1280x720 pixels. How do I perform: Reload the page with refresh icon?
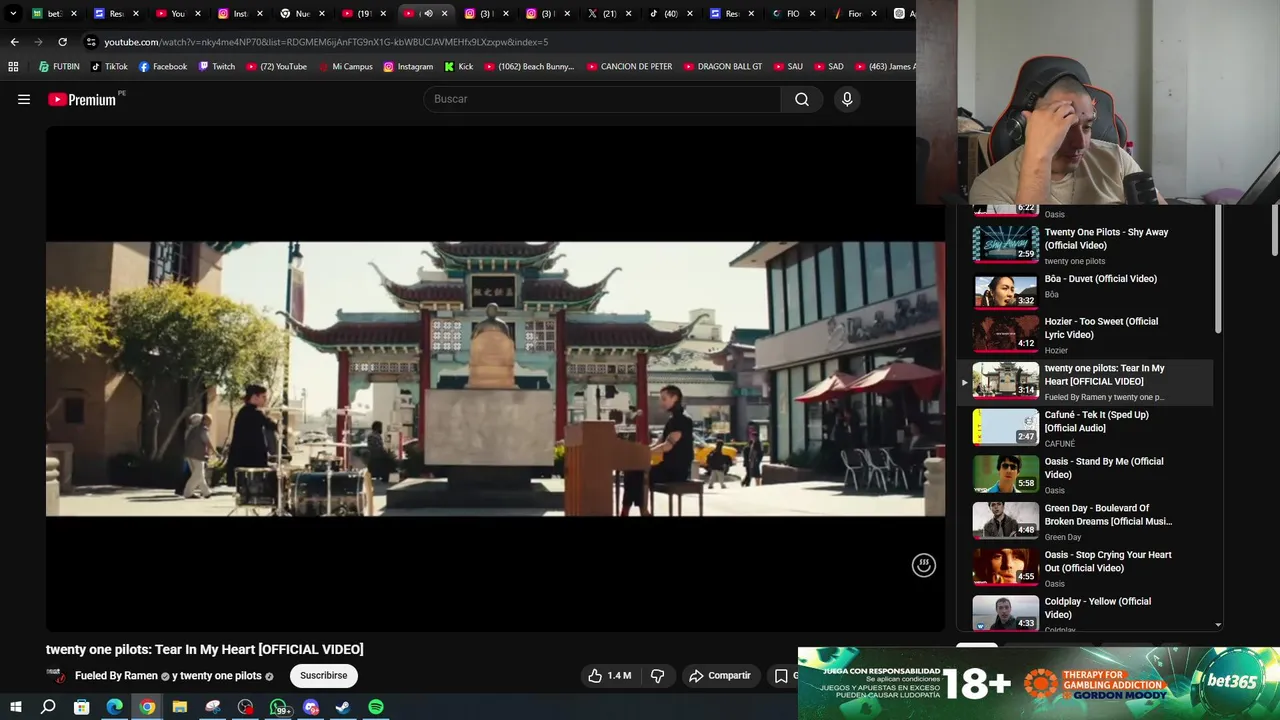(x=62, y=42)
